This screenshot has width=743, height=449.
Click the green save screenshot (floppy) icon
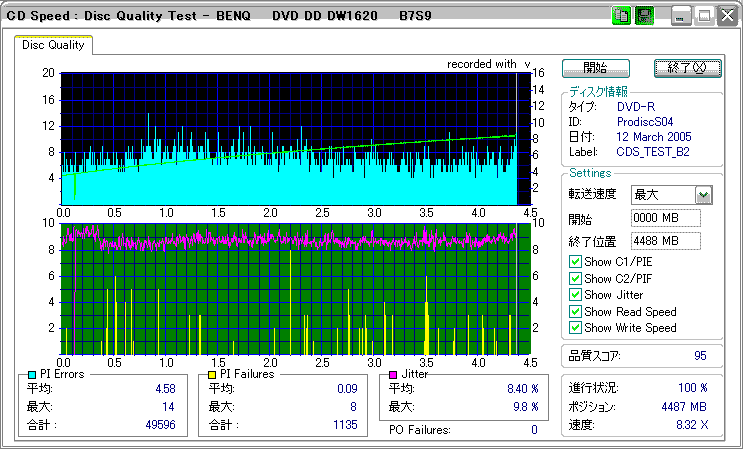click(x=645, y=16)
